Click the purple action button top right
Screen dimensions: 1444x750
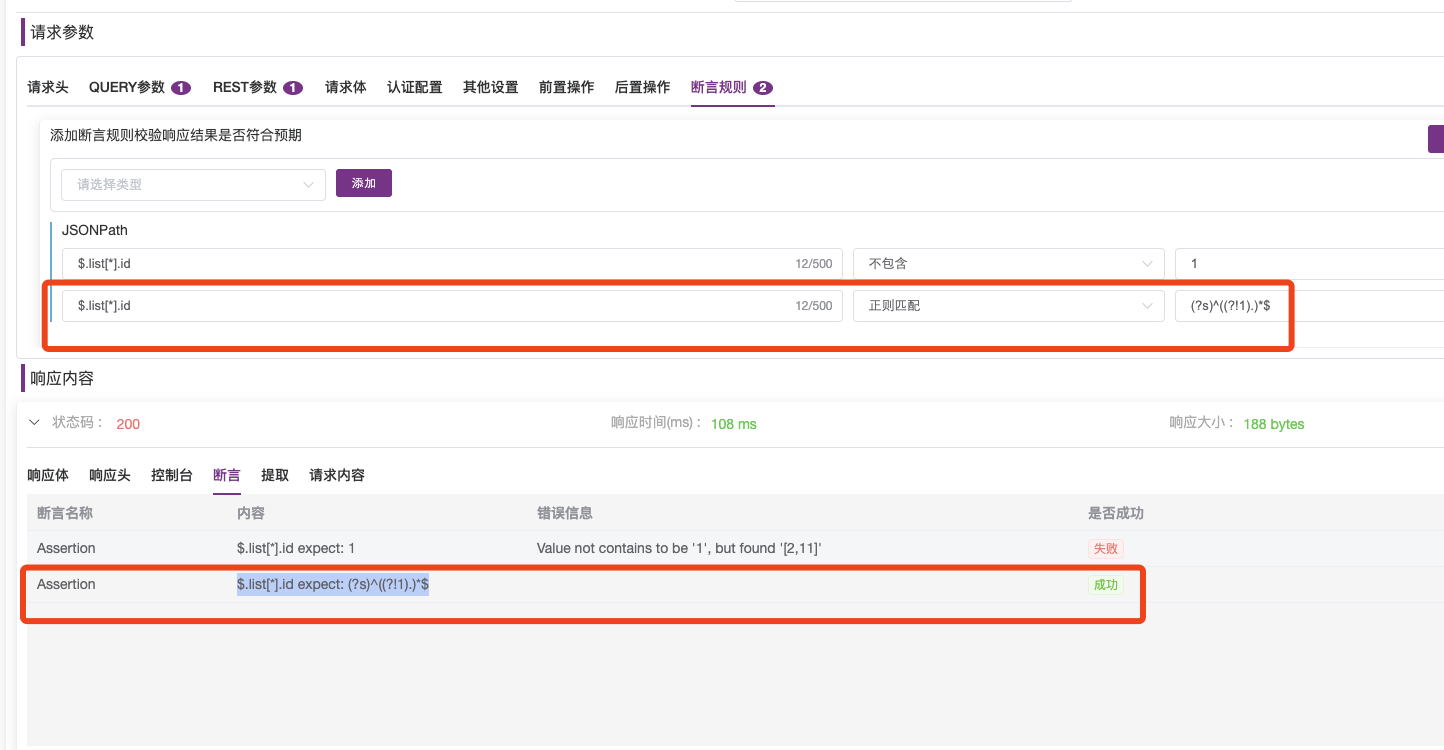tap(1436, 139)
